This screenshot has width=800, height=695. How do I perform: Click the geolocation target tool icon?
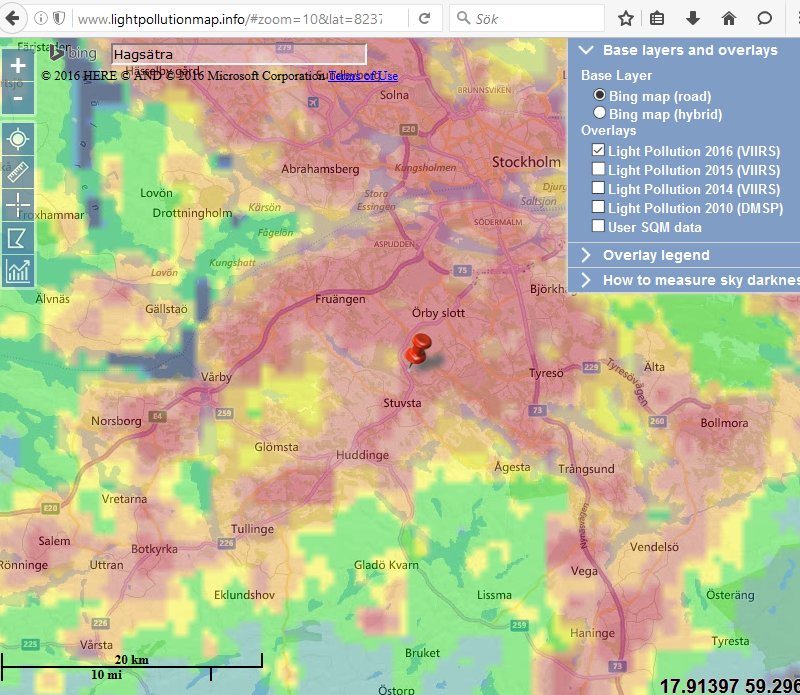[x=18, y=140]
